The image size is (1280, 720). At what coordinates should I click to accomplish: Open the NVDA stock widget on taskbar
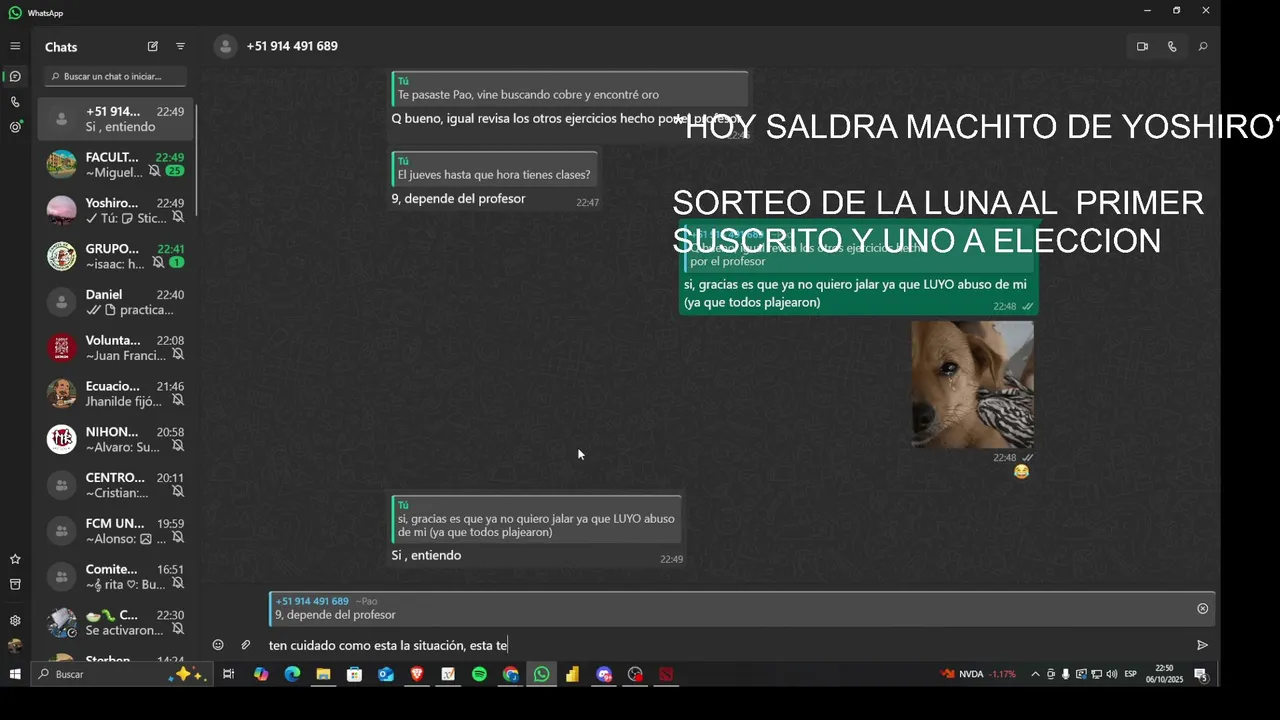[978, 675]
